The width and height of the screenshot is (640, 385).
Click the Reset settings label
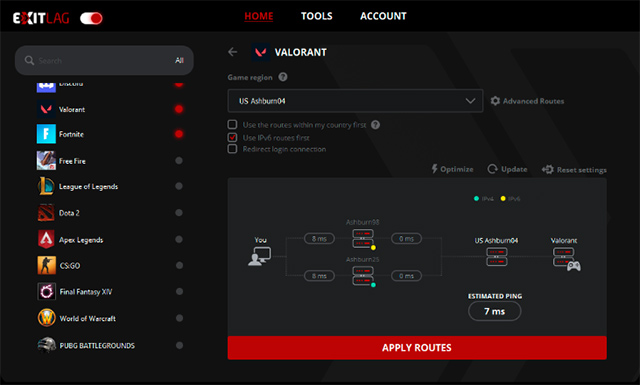582,170
